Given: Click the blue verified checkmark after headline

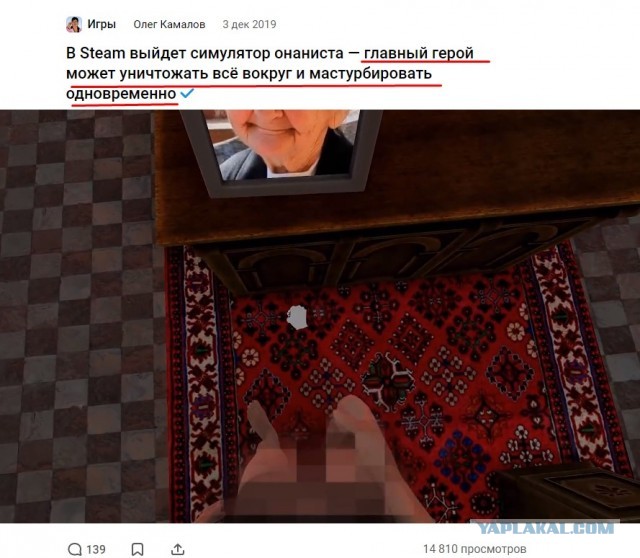Looking at the screenshot, I should point(187,93).
